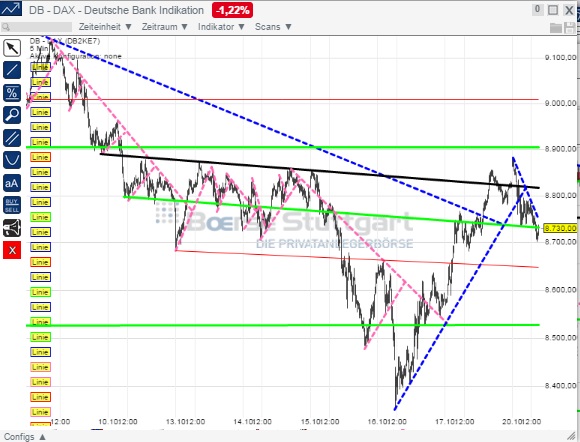Click the magnifier icon in search field
Screen dimensions: 580x442
[5, 27]
